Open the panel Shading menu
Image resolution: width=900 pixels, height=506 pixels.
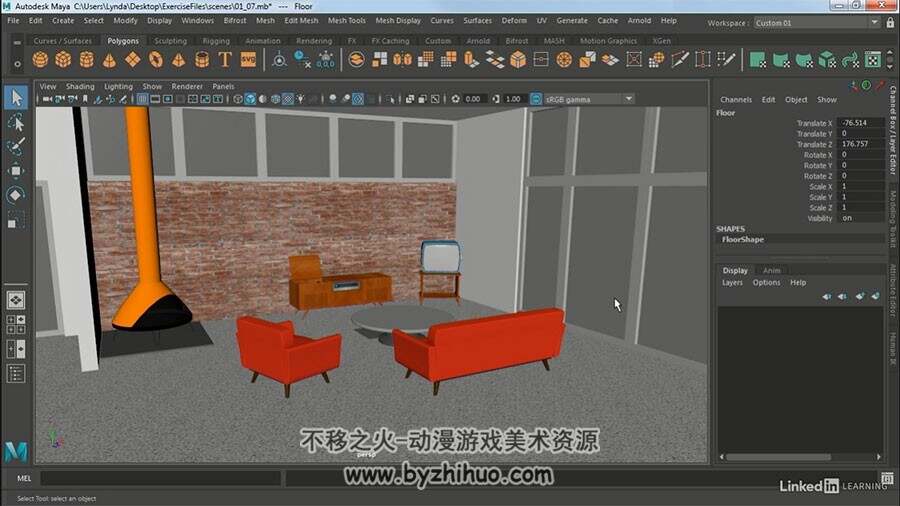80,87
